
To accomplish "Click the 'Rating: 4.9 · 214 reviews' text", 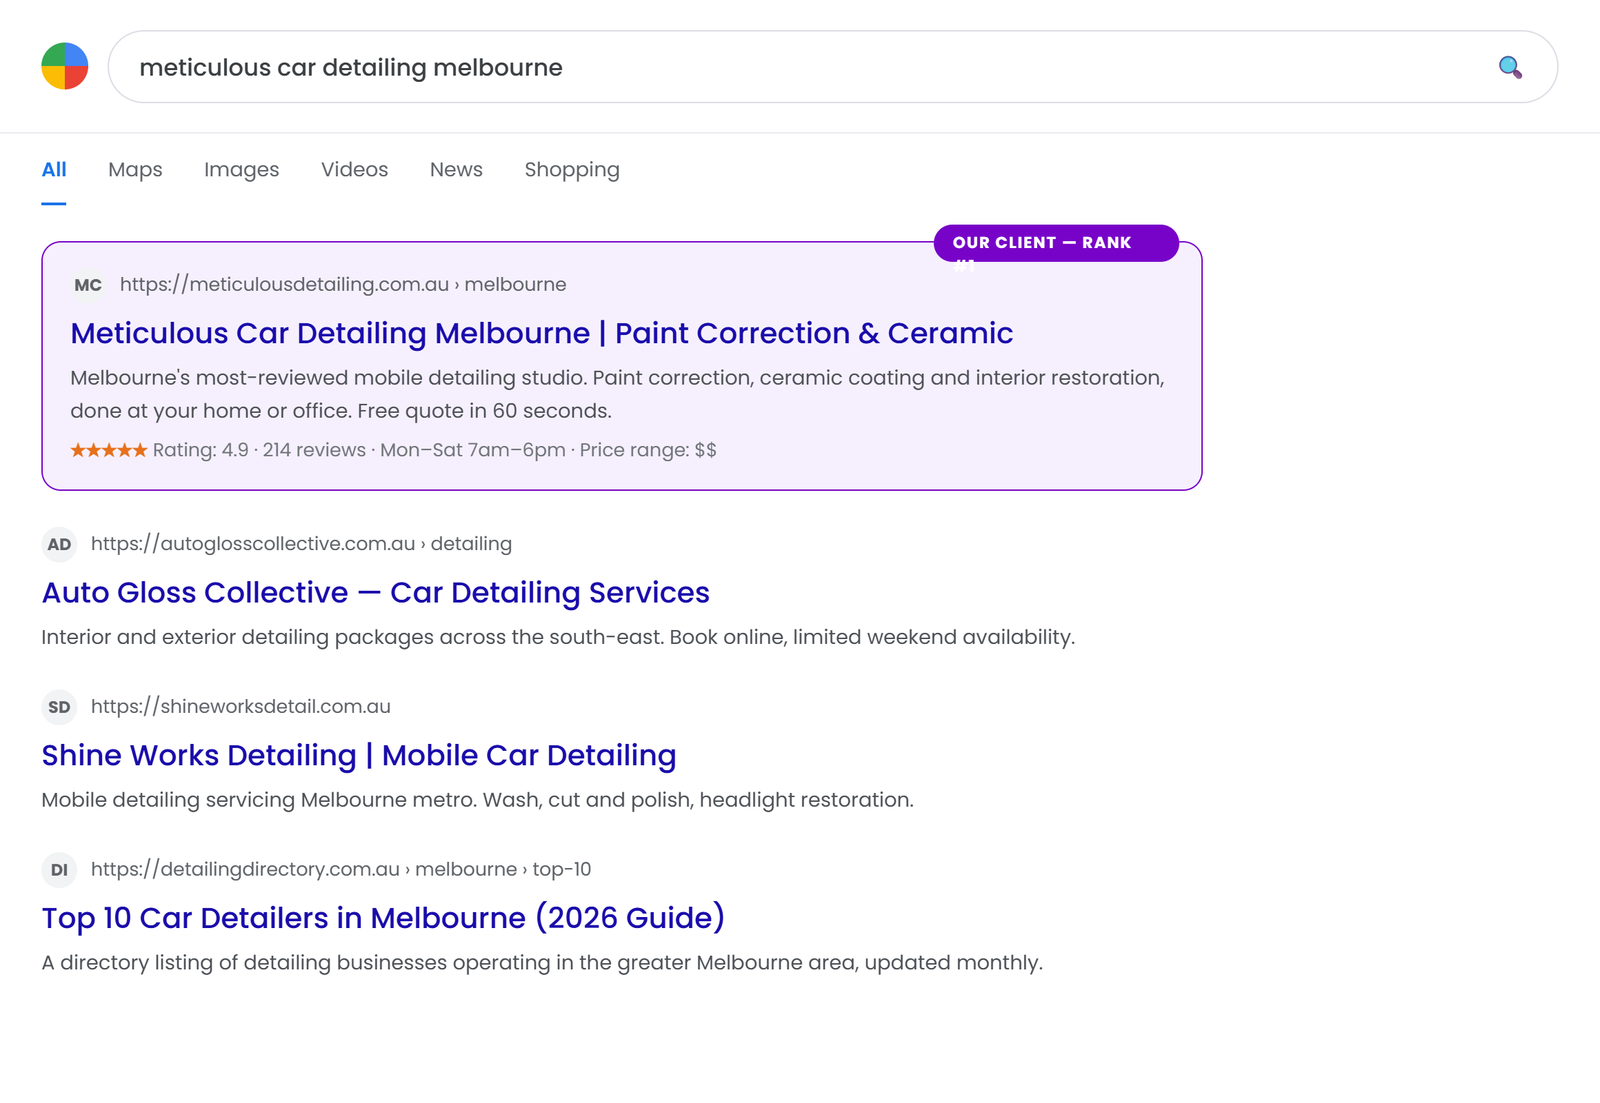I will [x=259, y=450].
